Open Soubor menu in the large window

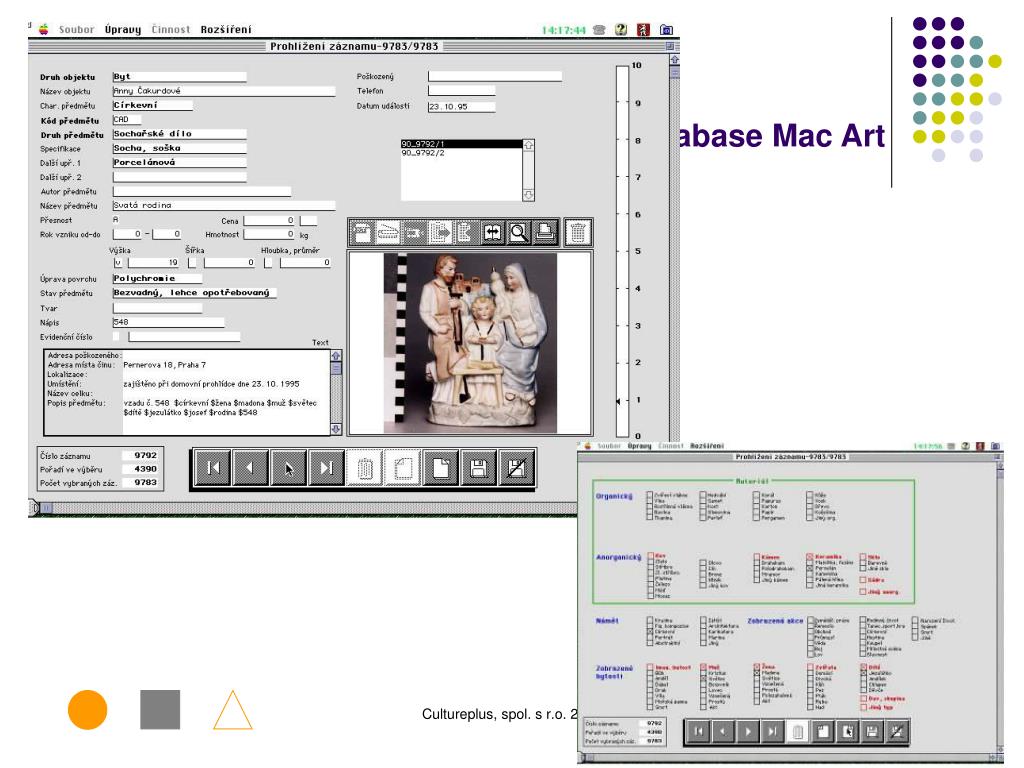coord(76,29)
